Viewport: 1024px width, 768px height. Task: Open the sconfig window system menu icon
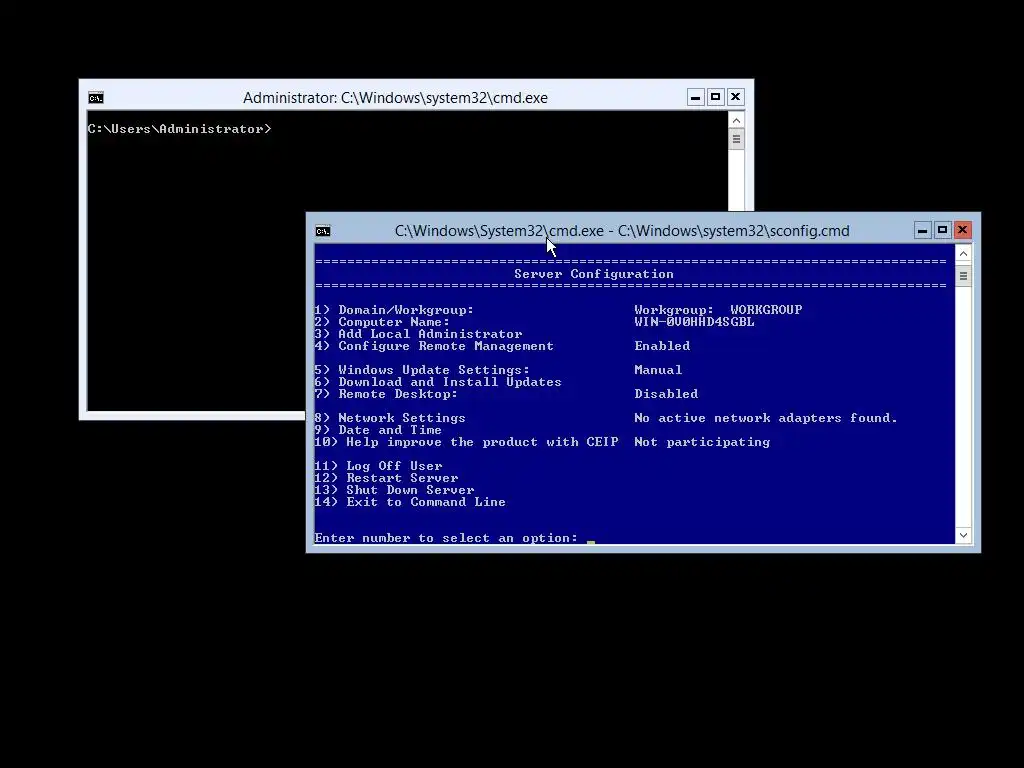[x=323, y=231]
